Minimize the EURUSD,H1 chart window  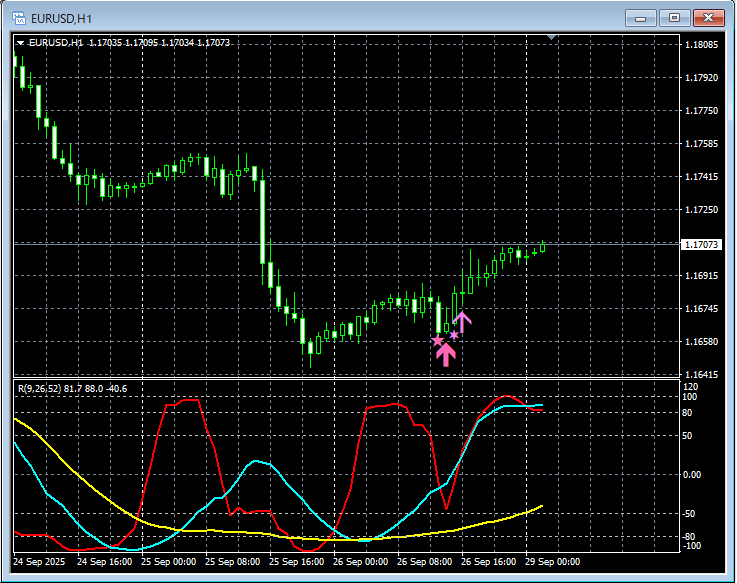(641, 17)
